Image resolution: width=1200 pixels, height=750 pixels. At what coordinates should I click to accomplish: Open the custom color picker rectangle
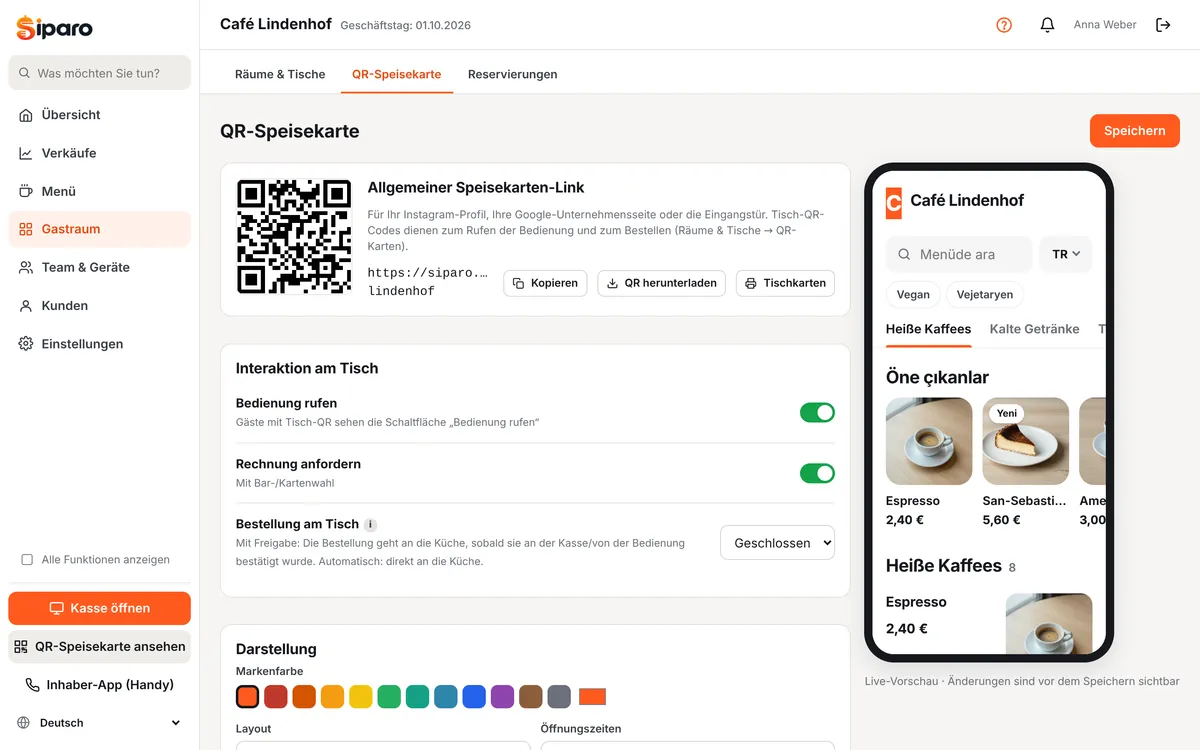pos(593,697)
